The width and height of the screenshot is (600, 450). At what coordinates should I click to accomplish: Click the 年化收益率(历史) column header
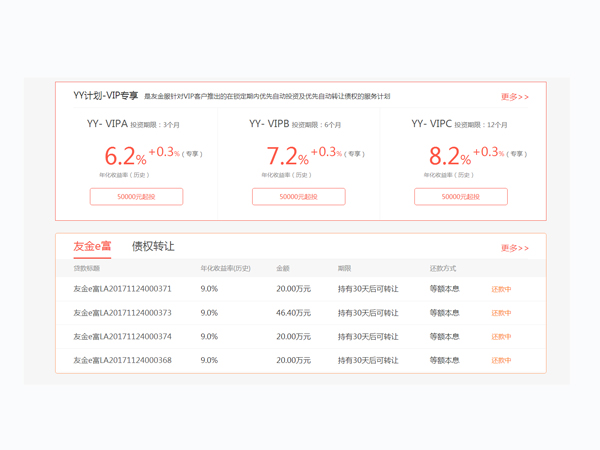click(x=225, y=268)
